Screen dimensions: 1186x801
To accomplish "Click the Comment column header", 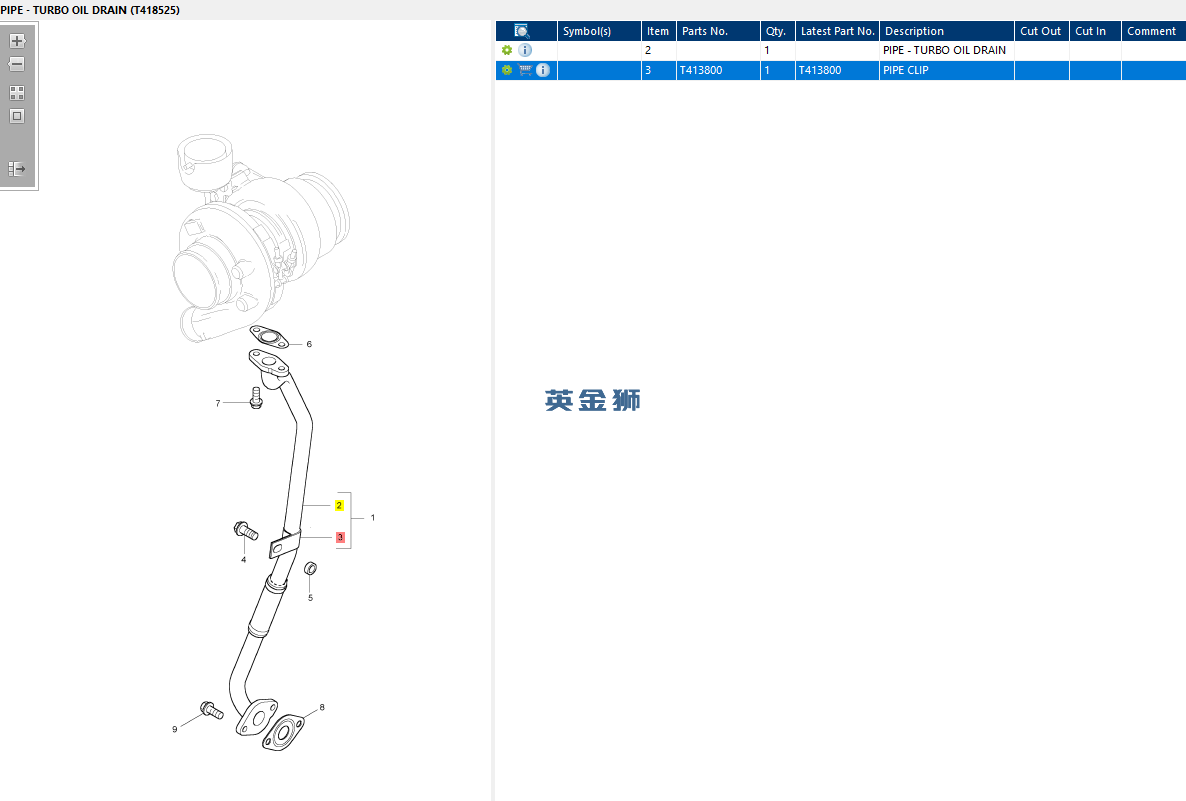I will point(1153,31).
